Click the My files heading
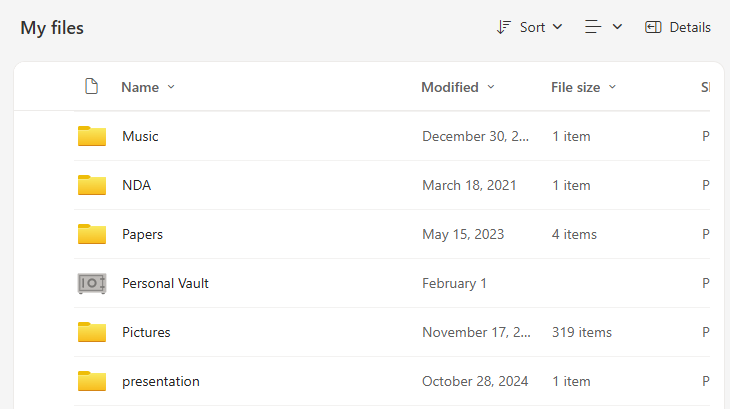Image resolution: width=730 pixels, height=409 pixels. pyautogui.click(x=52, y=28)
